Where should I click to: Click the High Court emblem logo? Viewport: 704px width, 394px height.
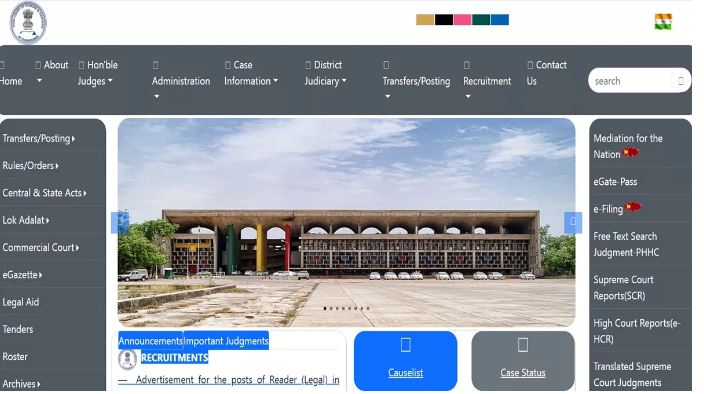[x=28, y=22]
